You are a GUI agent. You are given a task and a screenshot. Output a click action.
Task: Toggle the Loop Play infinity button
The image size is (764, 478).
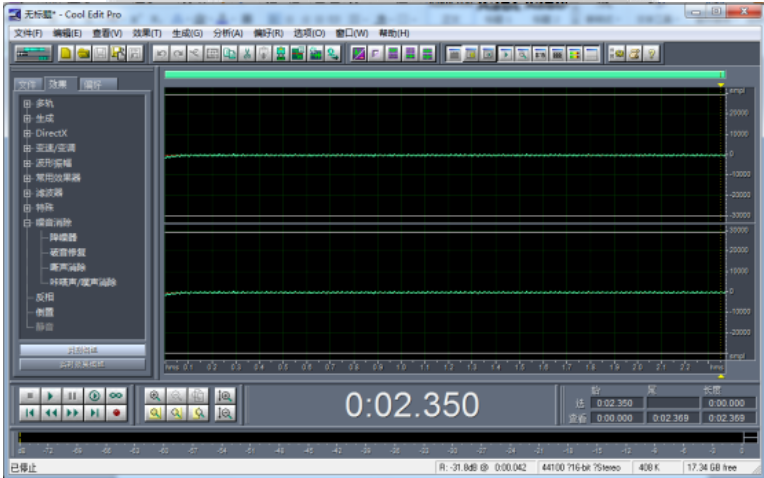(x=116, y=396)
